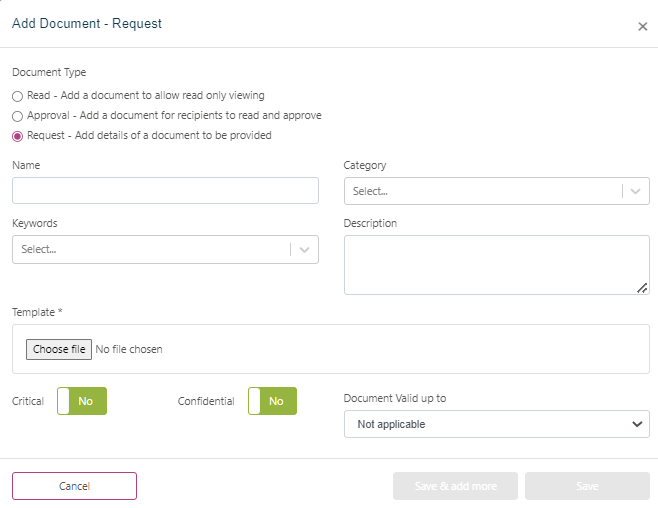Select the Read document type radio

(x=17, y=96)
